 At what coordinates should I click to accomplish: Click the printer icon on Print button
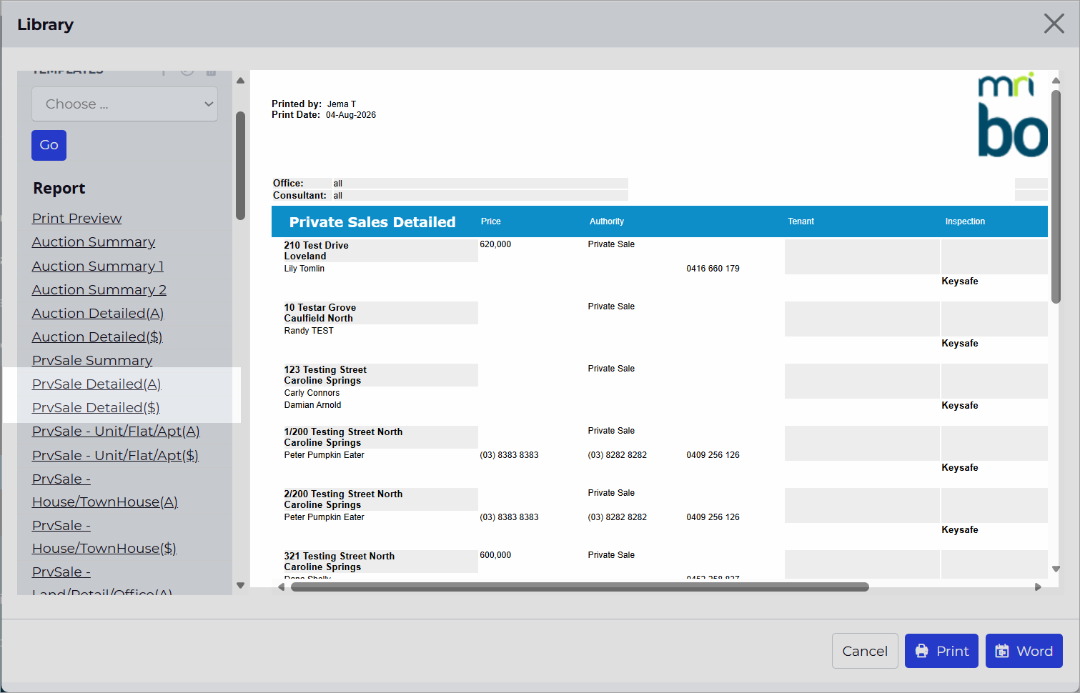(922, 651)
